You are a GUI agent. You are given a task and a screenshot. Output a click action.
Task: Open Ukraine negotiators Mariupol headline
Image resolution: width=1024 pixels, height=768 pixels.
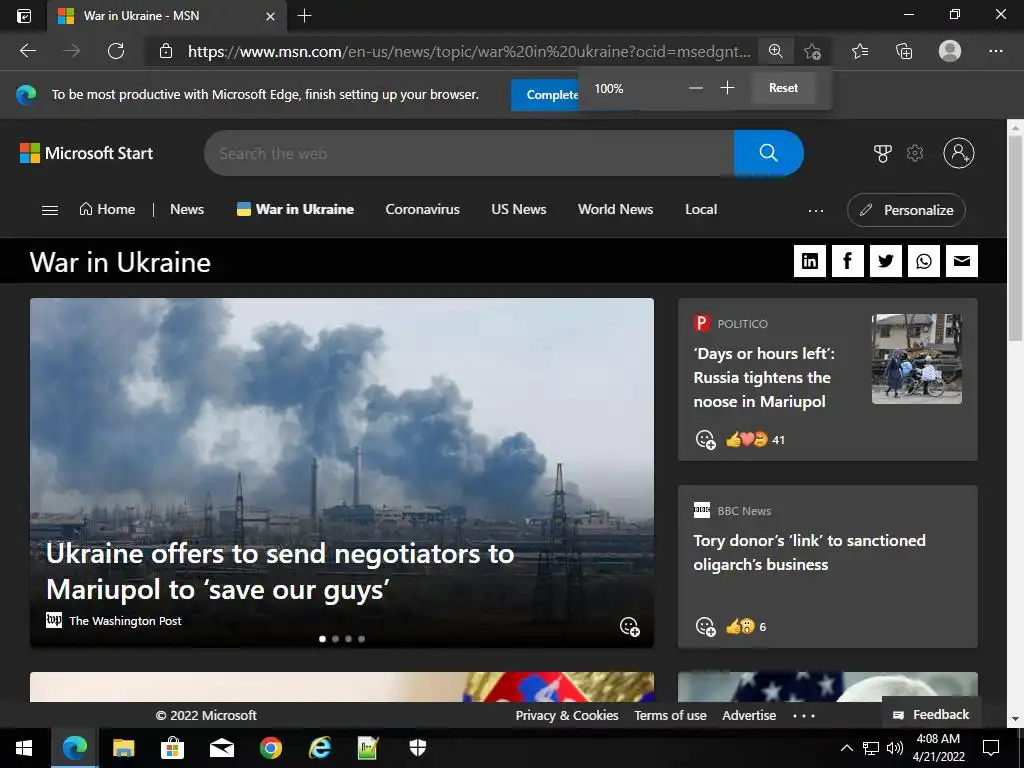280,571
